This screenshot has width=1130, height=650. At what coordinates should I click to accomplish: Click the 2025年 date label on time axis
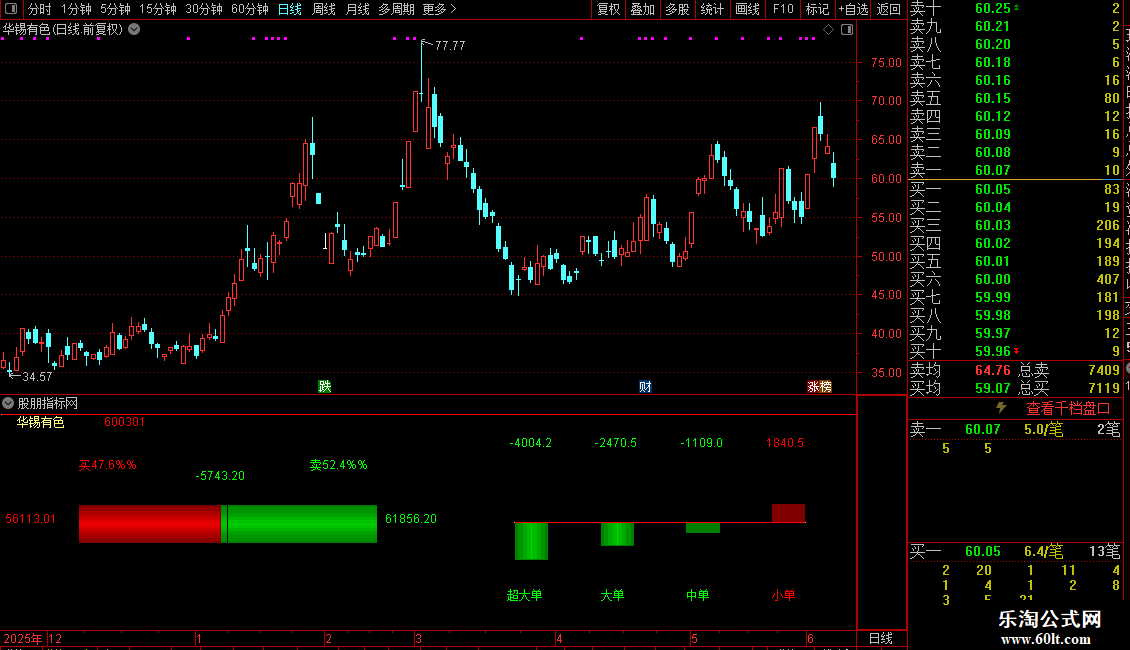[x=22, y=638]
